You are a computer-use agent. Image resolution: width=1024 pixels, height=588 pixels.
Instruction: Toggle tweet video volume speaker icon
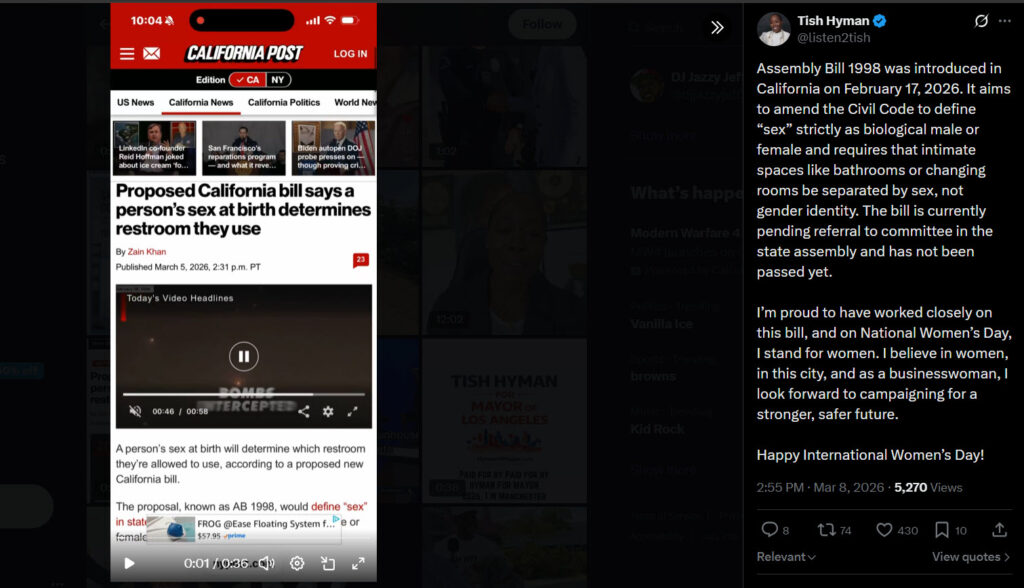click(266, 563)
